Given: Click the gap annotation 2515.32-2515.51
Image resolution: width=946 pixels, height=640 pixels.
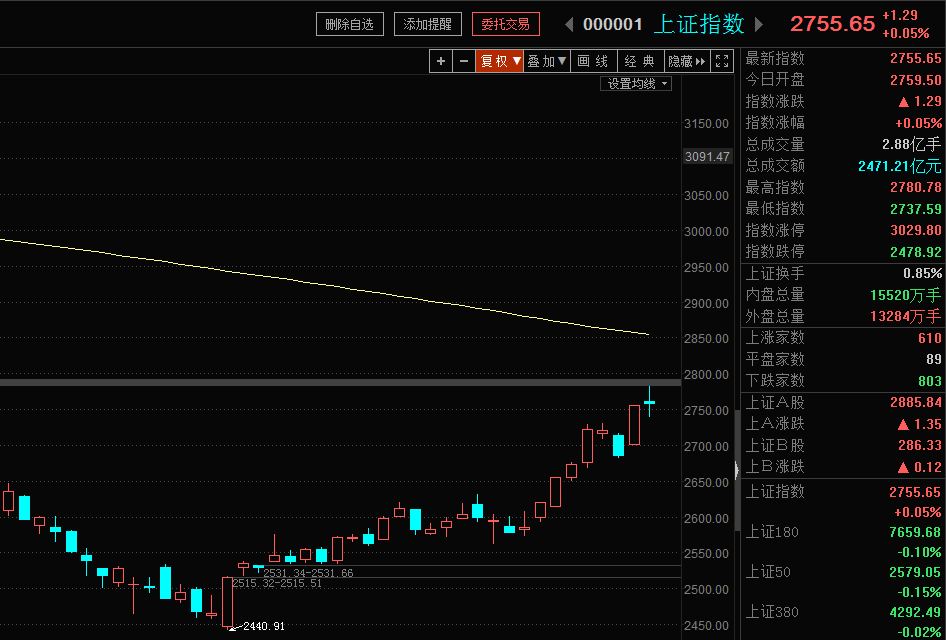Looking at the screenshot, I should coord(277,583).
